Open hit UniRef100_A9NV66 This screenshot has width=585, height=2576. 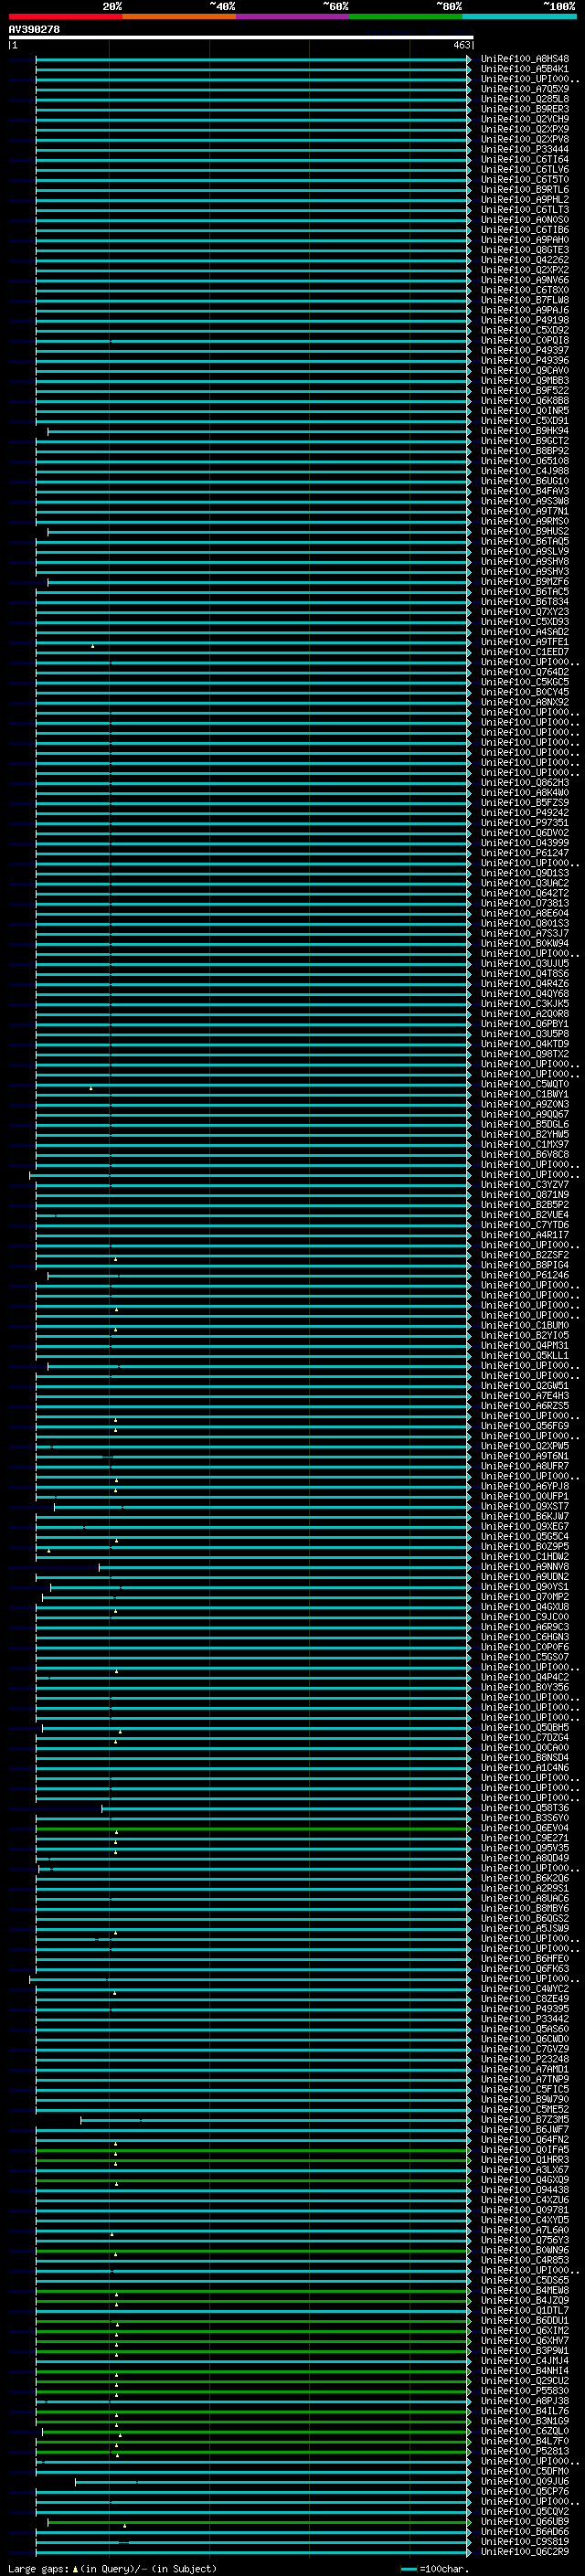click(525, 280)
